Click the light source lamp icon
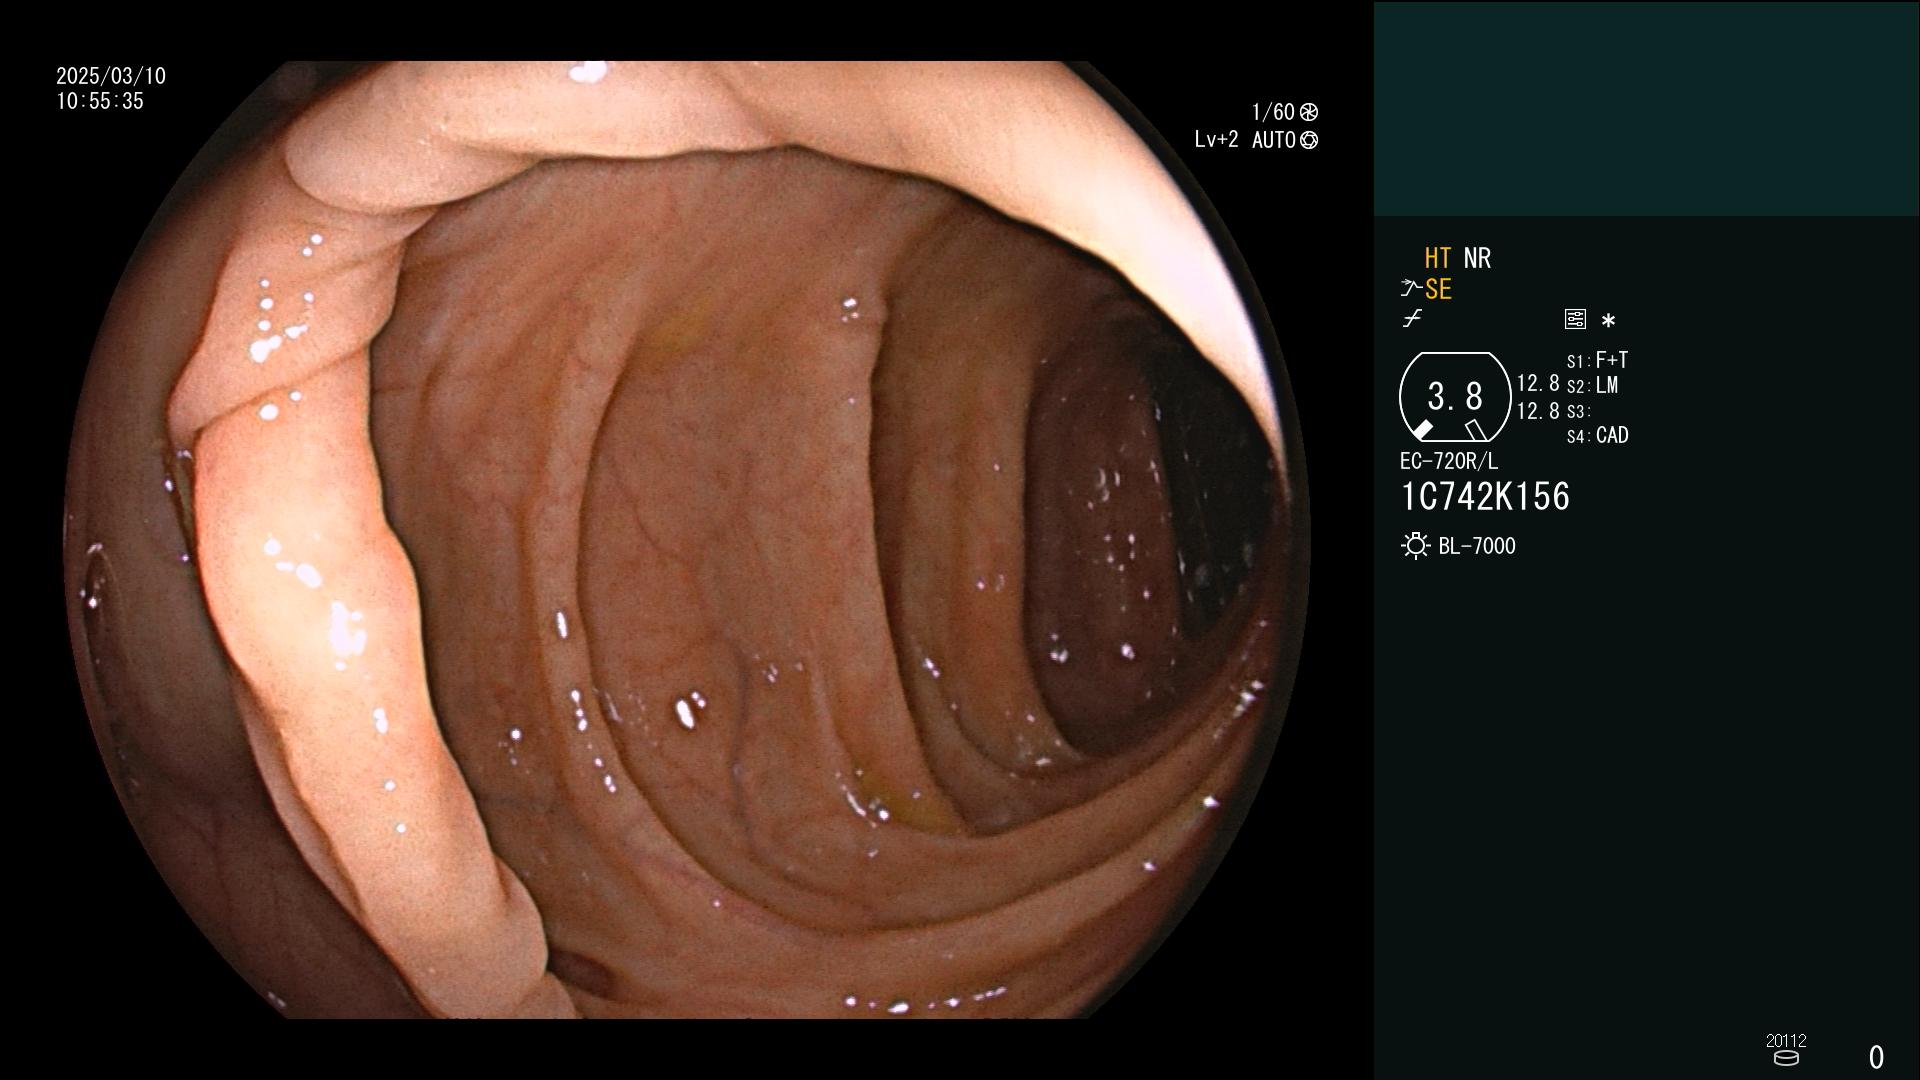Viewport: 1920px width, 1080px height. click(1415, 546)
